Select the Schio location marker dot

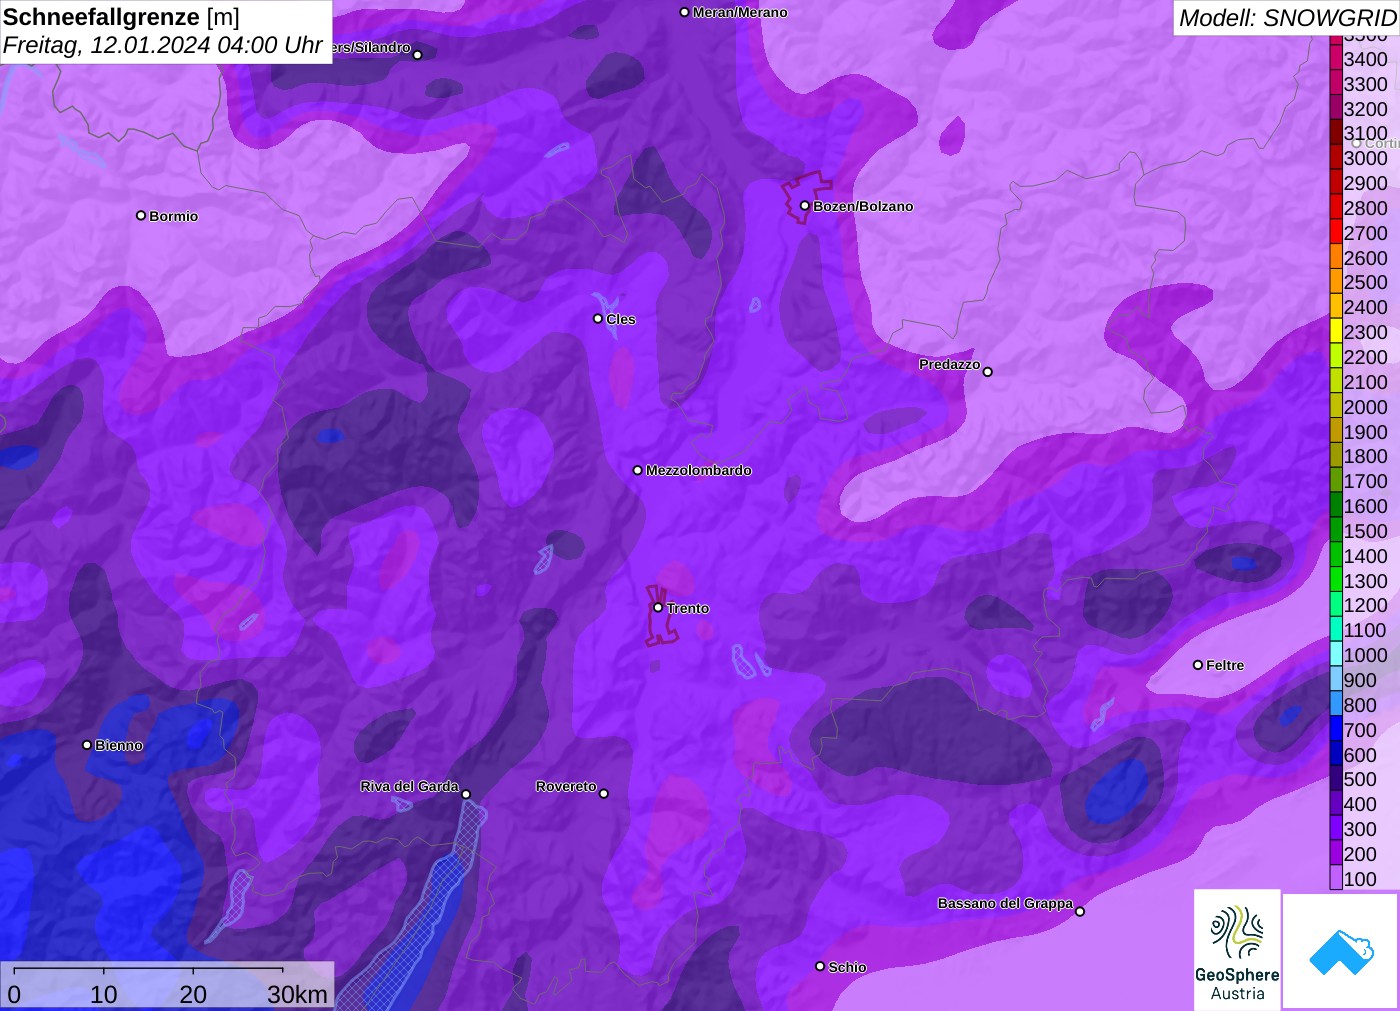[820, 966]
